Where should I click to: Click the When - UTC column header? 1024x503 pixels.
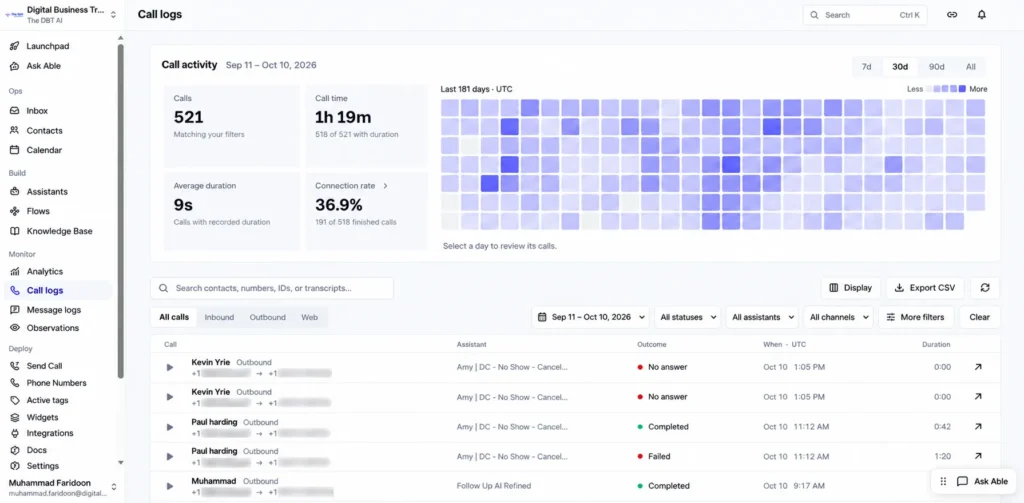click(x=786, y=344)
